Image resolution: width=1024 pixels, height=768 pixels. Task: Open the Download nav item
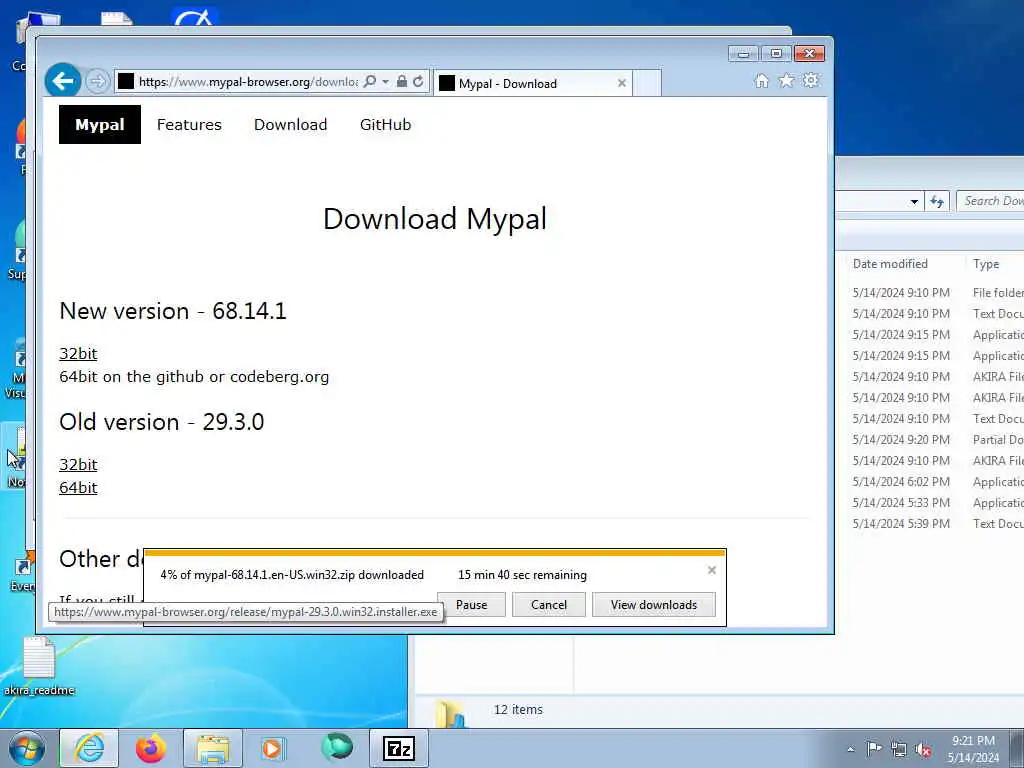pos(290,124)
